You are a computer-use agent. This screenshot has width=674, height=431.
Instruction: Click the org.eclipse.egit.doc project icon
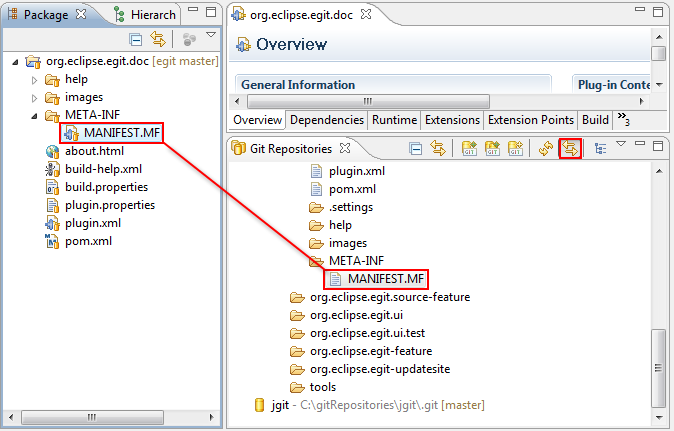click(x=33, y=61)
